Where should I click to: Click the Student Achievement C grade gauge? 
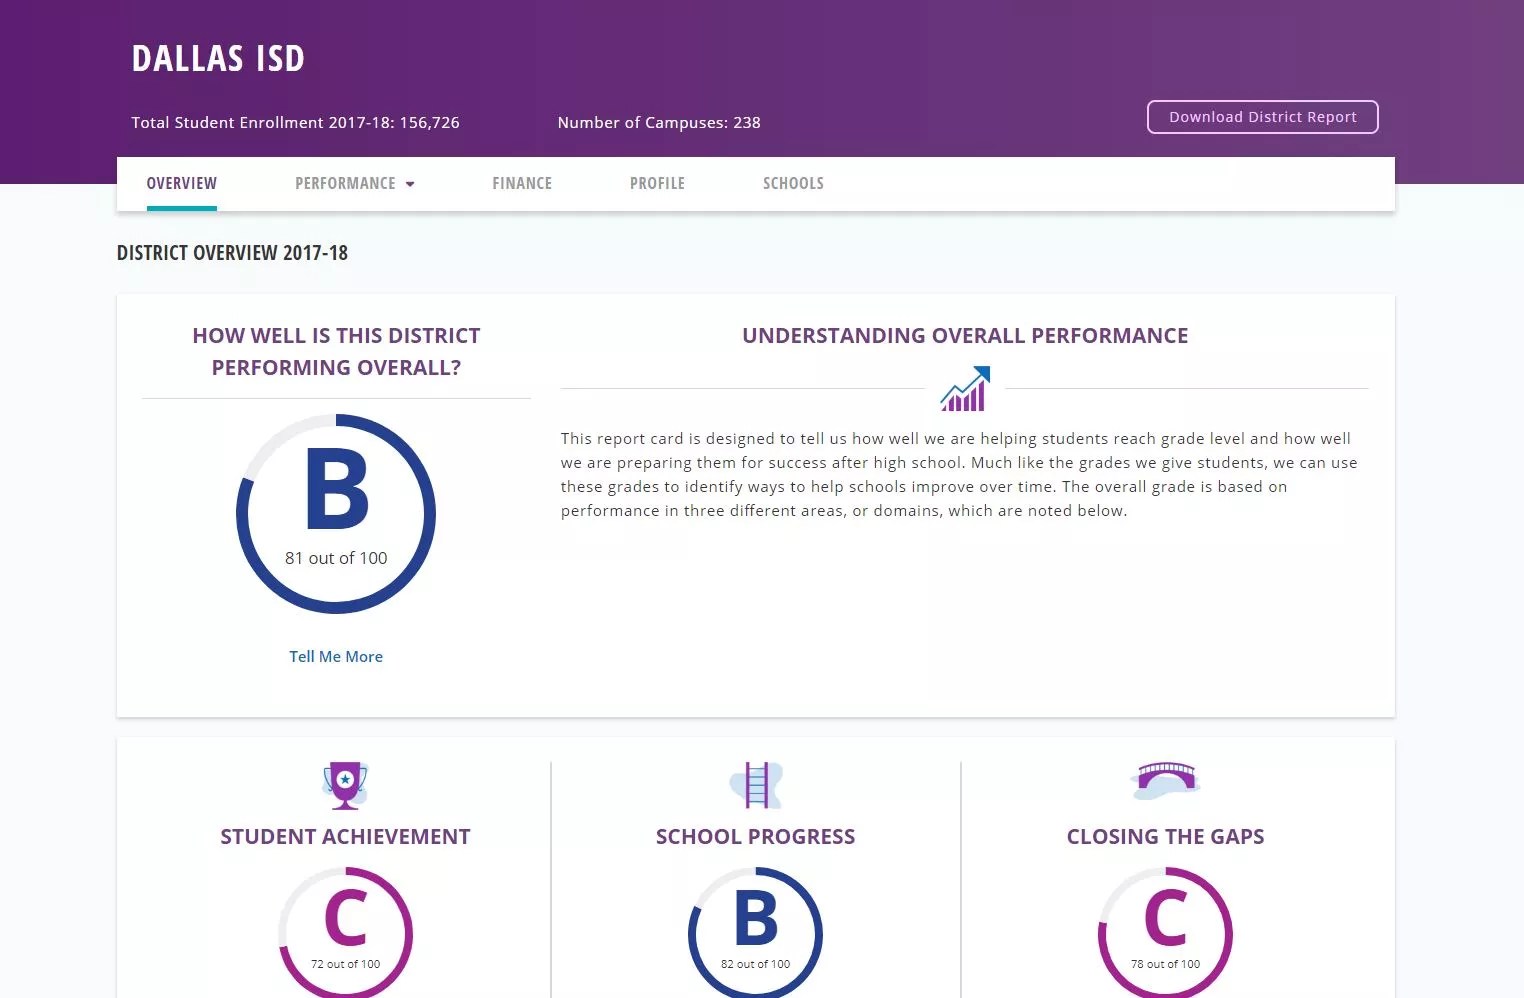pyautogui.click(x=345, y=932)
